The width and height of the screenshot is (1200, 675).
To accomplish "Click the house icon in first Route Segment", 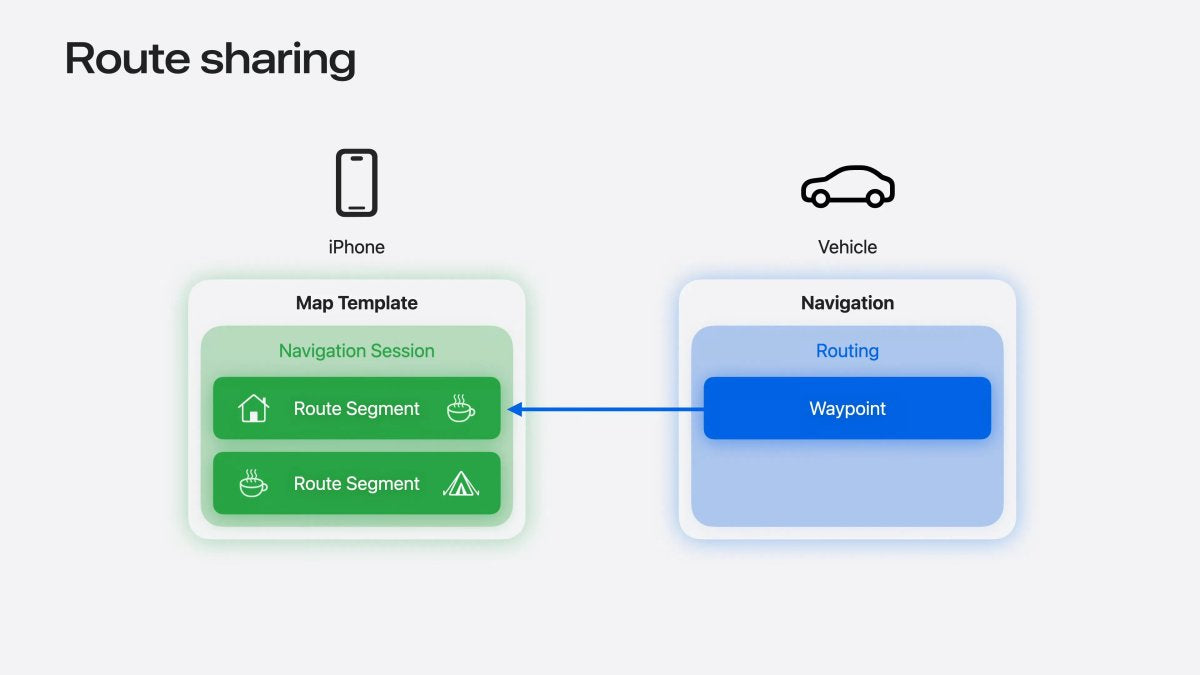I will 254,408.
